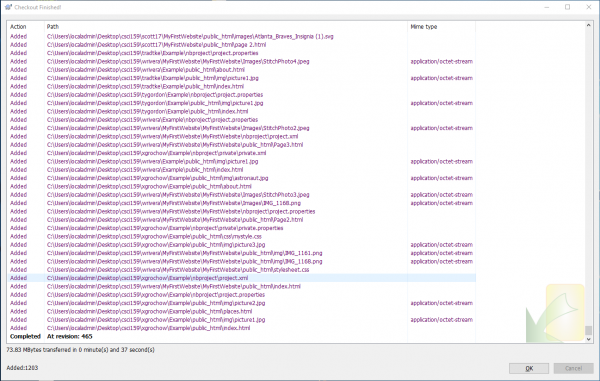The image size is (600, 381).
Task: Click highlighted xgrochow project.xml row
Action: click(242, 278)
